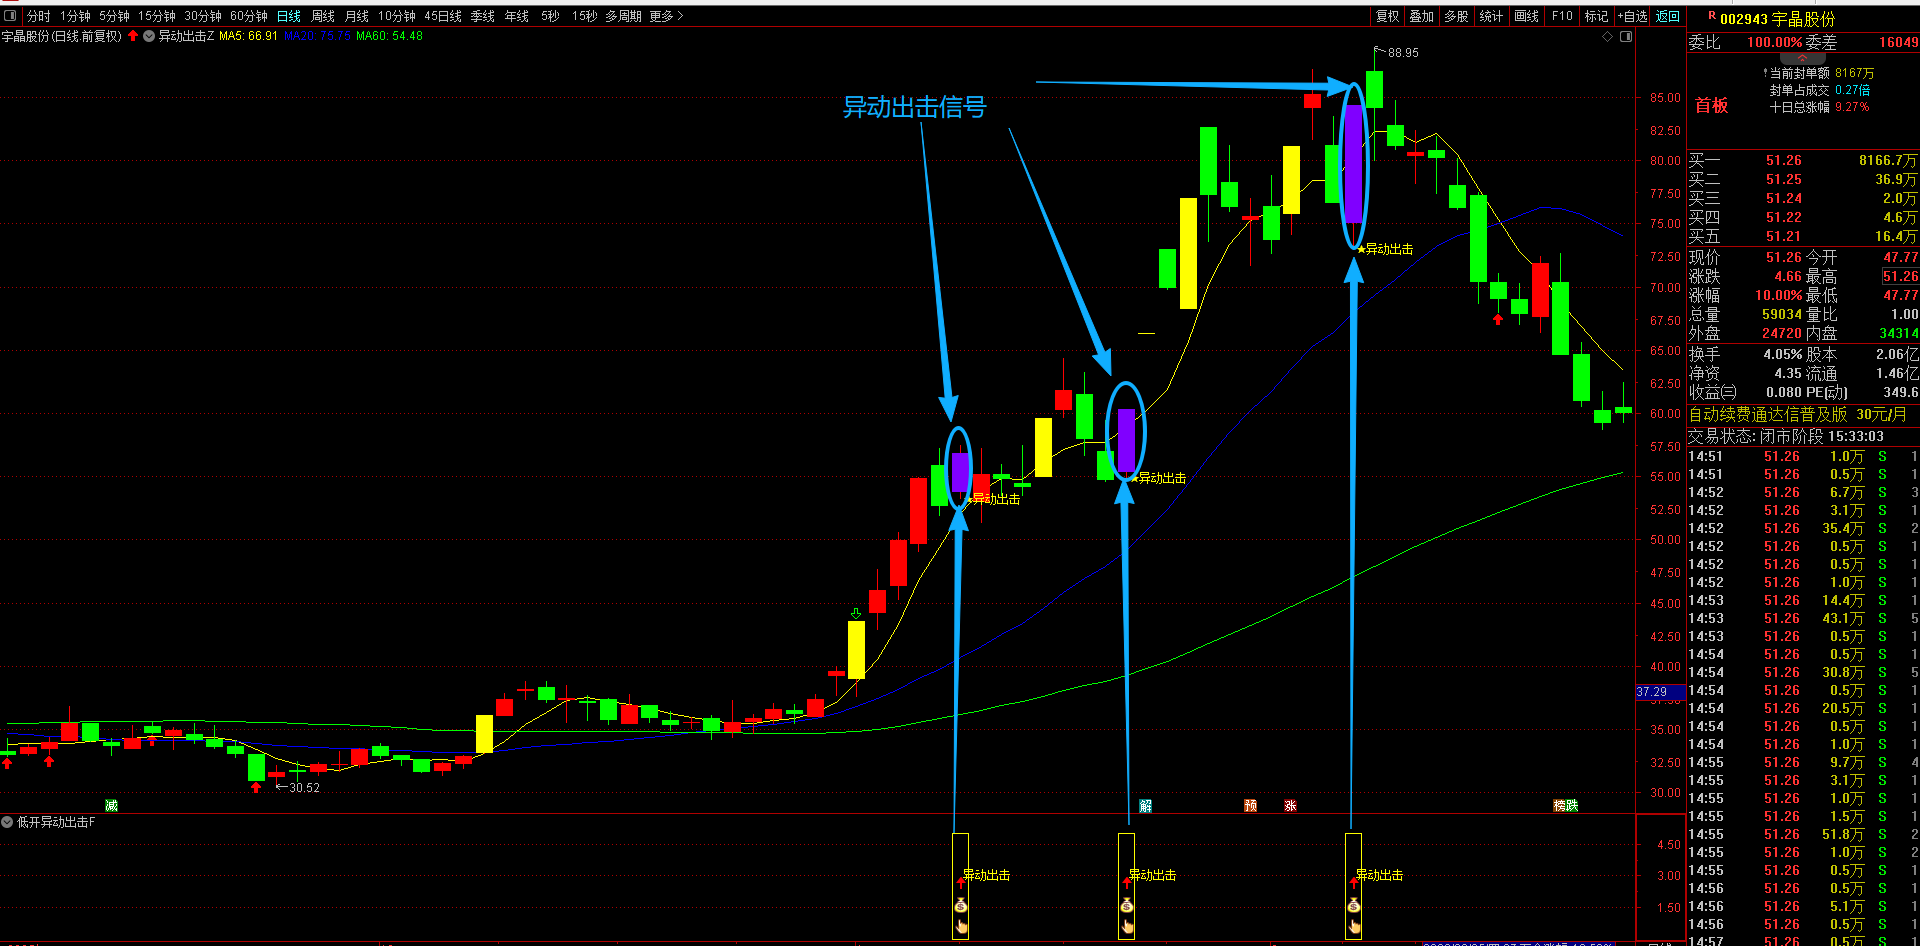Click the MA60: 54.48 label

(x=389, y=36)
